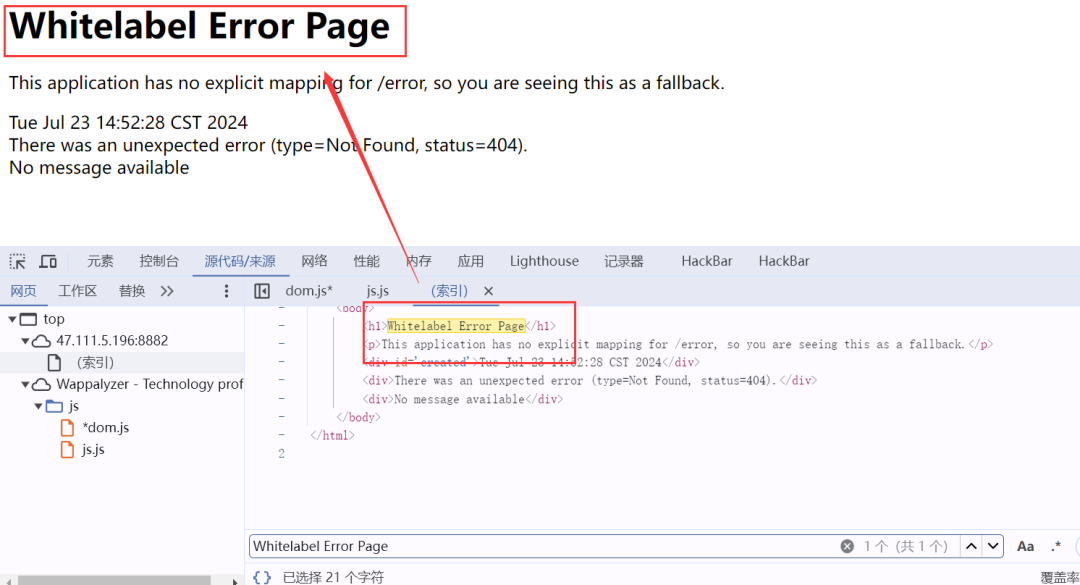Click the closing </body> tag line
This screenshot has height=585, width=1080.
click(358, 418)
